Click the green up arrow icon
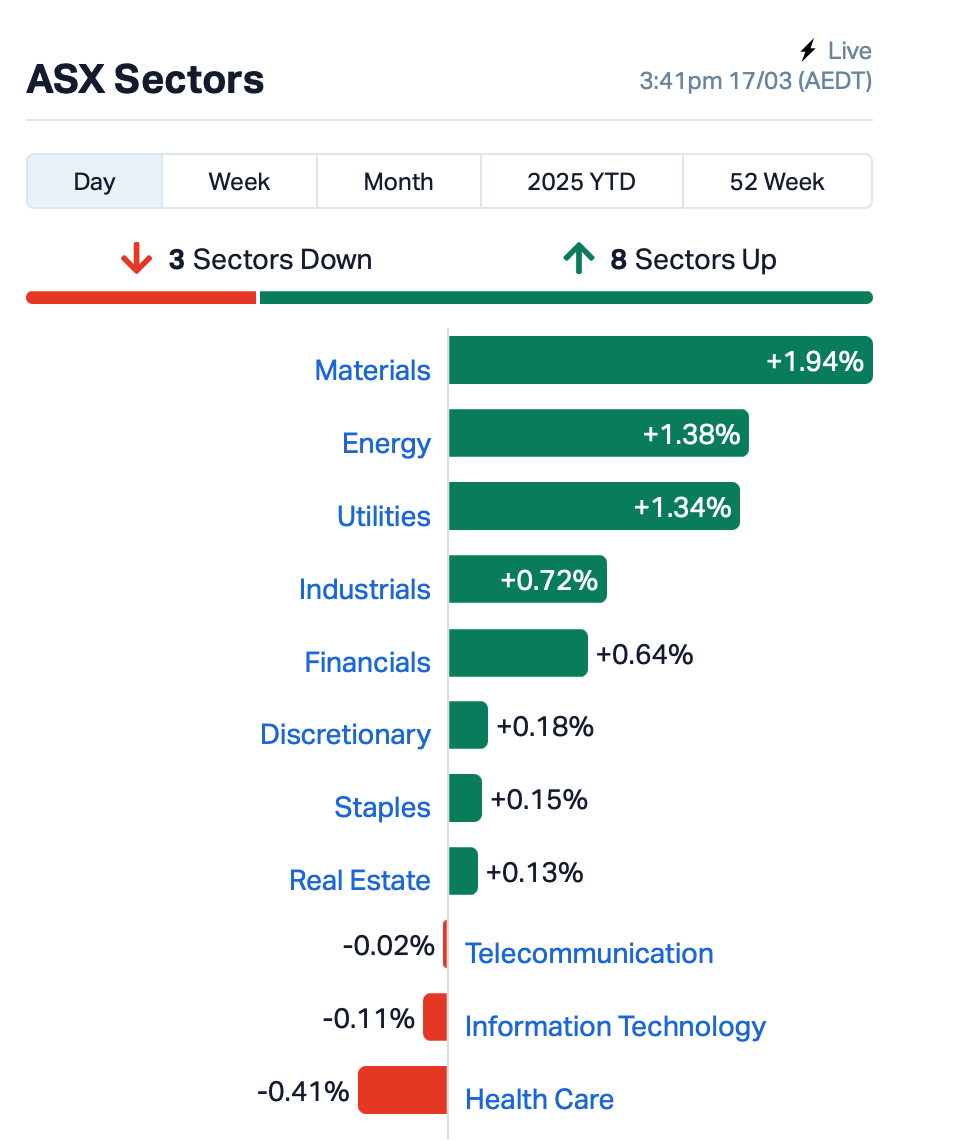 click(x=579, y=258)
